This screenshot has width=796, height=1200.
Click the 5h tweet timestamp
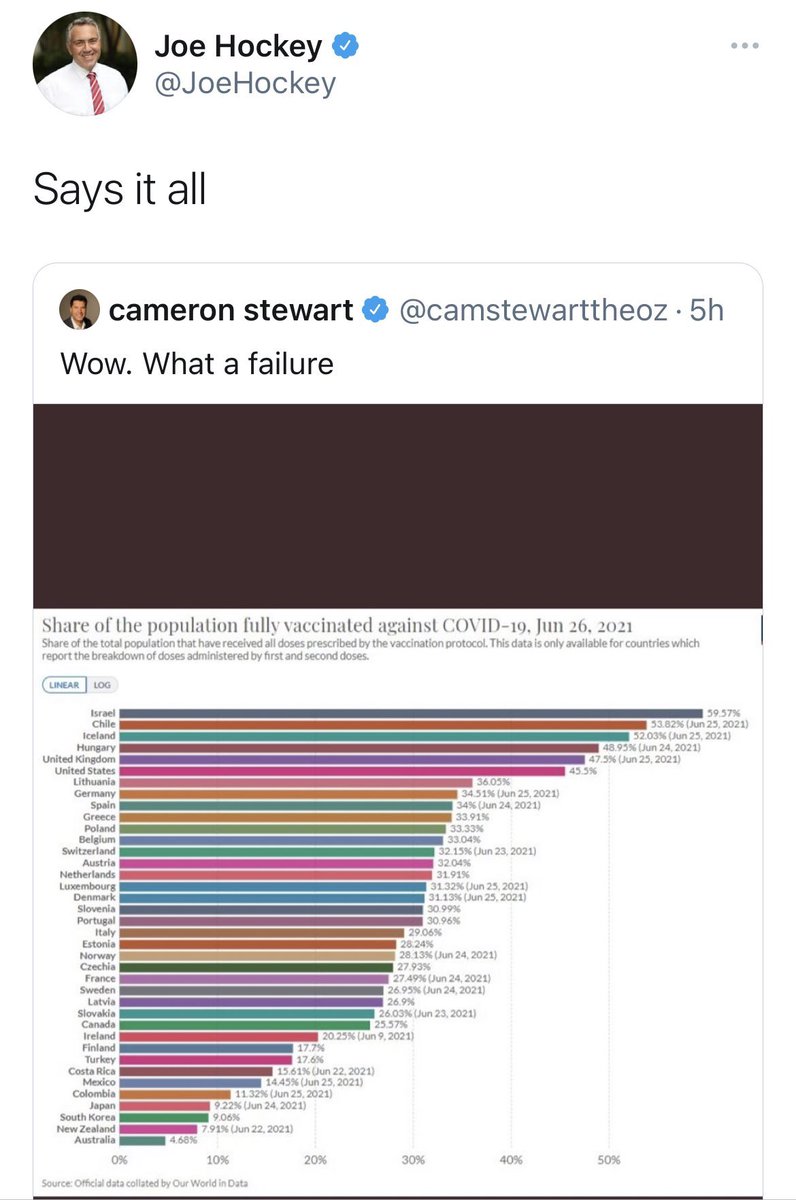(706, 311)
